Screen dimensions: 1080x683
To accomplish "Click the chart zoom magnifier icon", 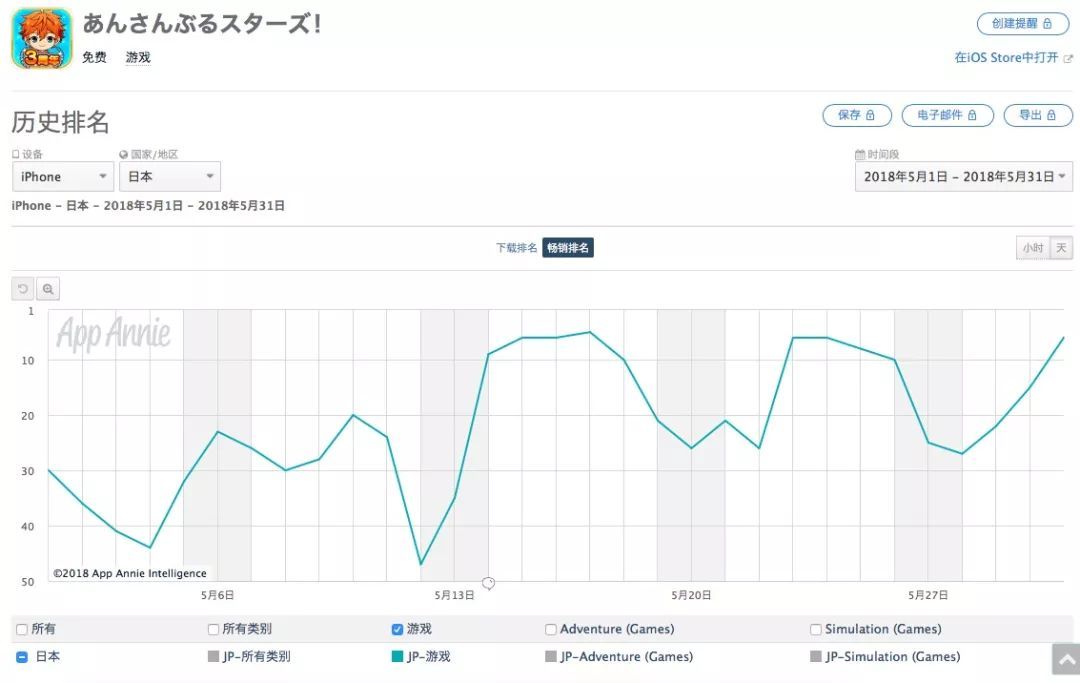I will 48,289.
